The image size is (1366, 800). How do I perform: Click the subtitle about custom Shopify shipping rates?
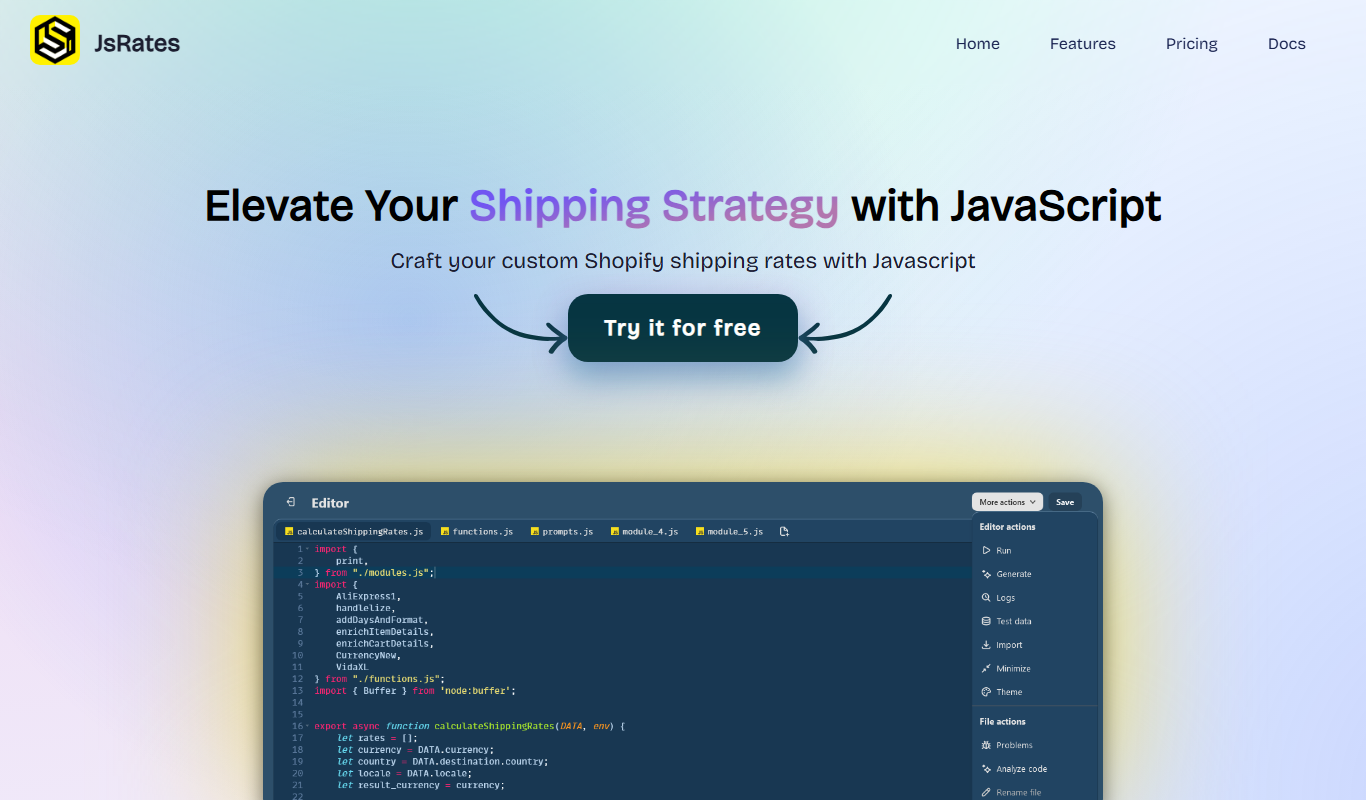pos(683,261)
